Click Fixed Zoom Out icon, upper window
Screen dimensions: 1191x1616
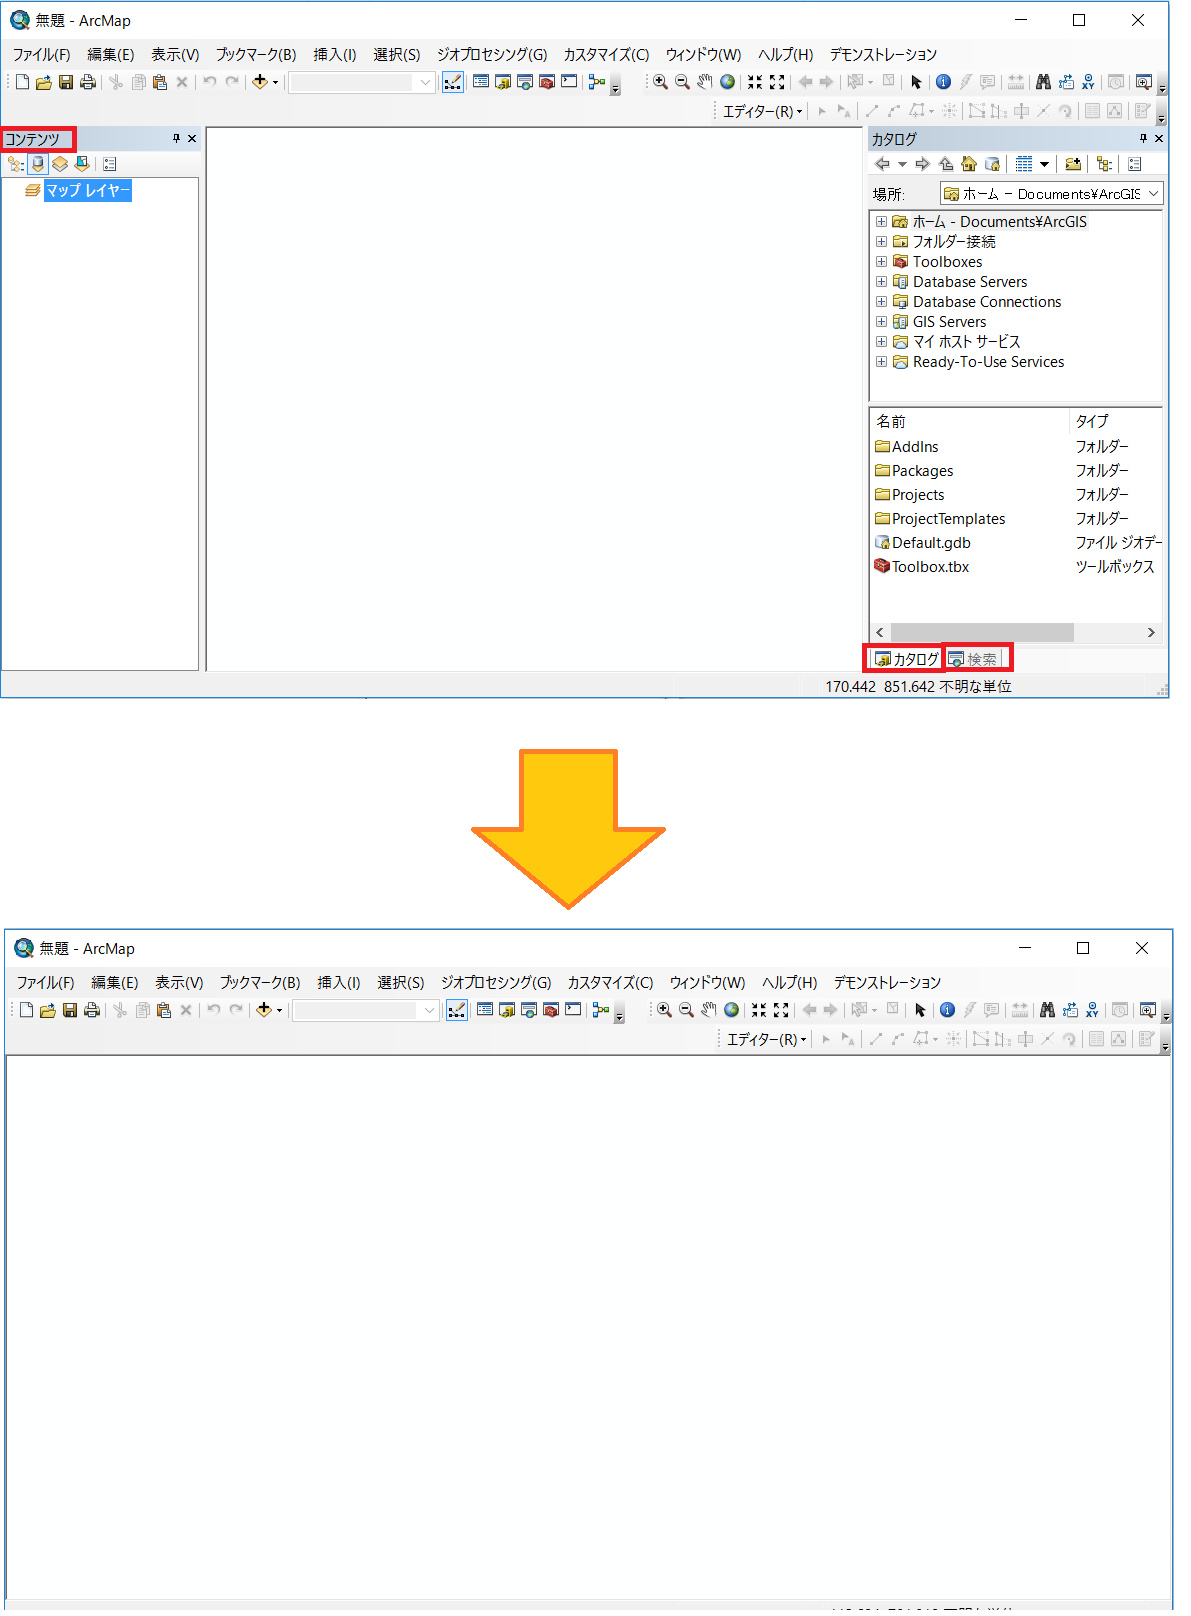[777, 82]
